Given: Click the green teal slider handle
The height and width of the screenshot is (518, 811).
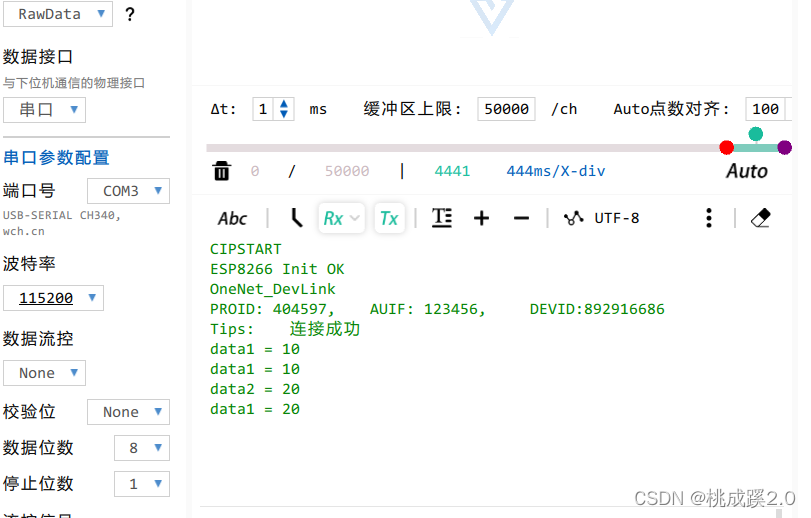Looking at the screenshot, I should coord(756,134).
